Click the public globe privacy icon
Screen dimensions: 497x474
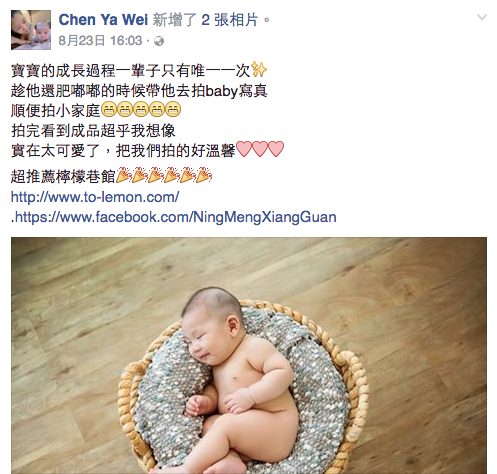point(159,41)
